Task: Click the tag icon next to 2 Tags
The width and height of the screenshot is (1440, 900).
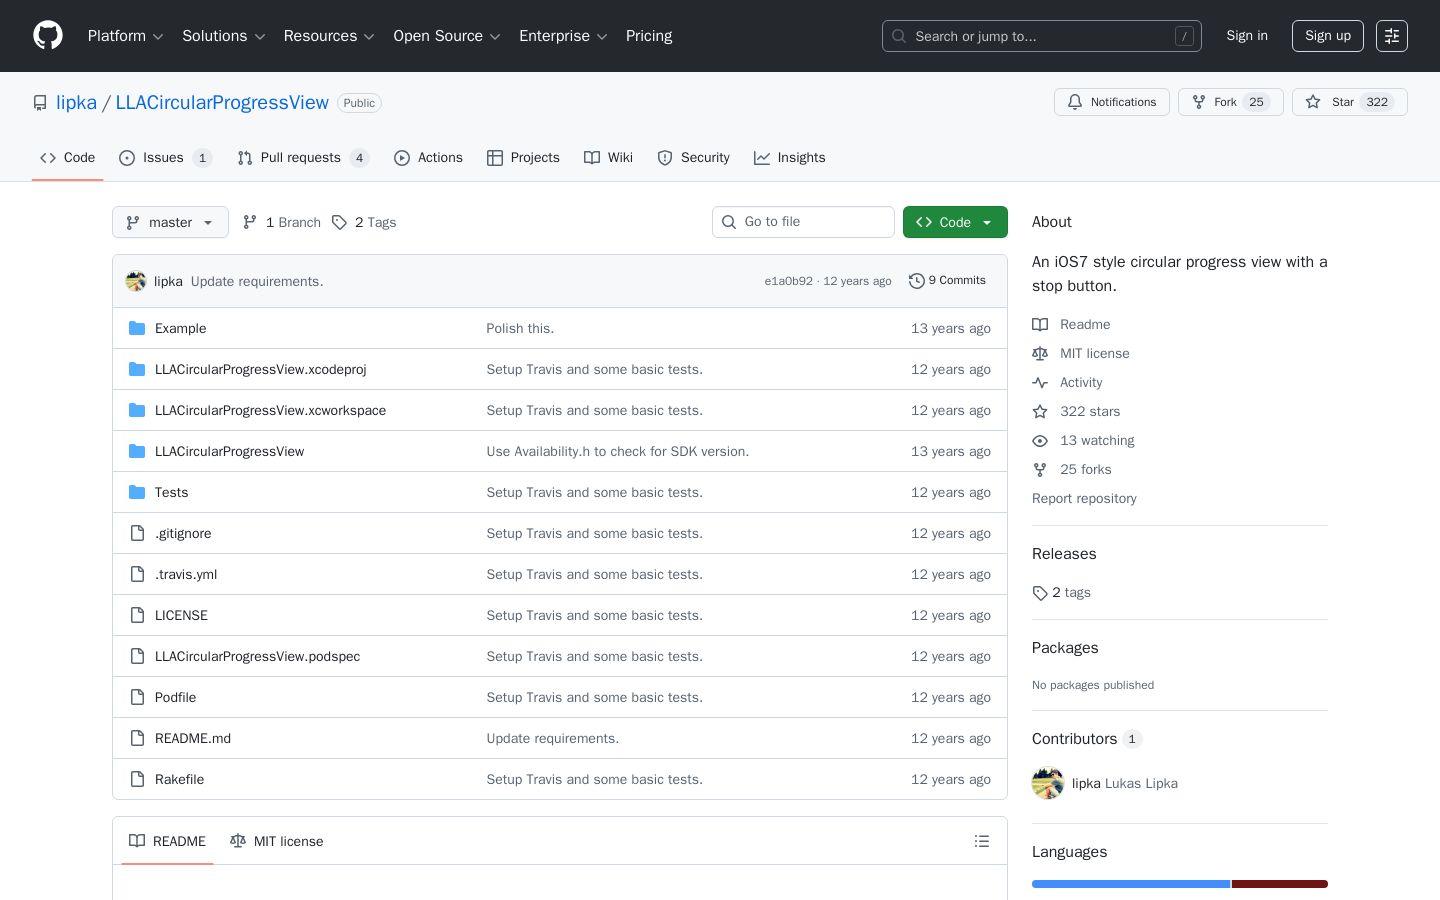Action: coord(340,222)
